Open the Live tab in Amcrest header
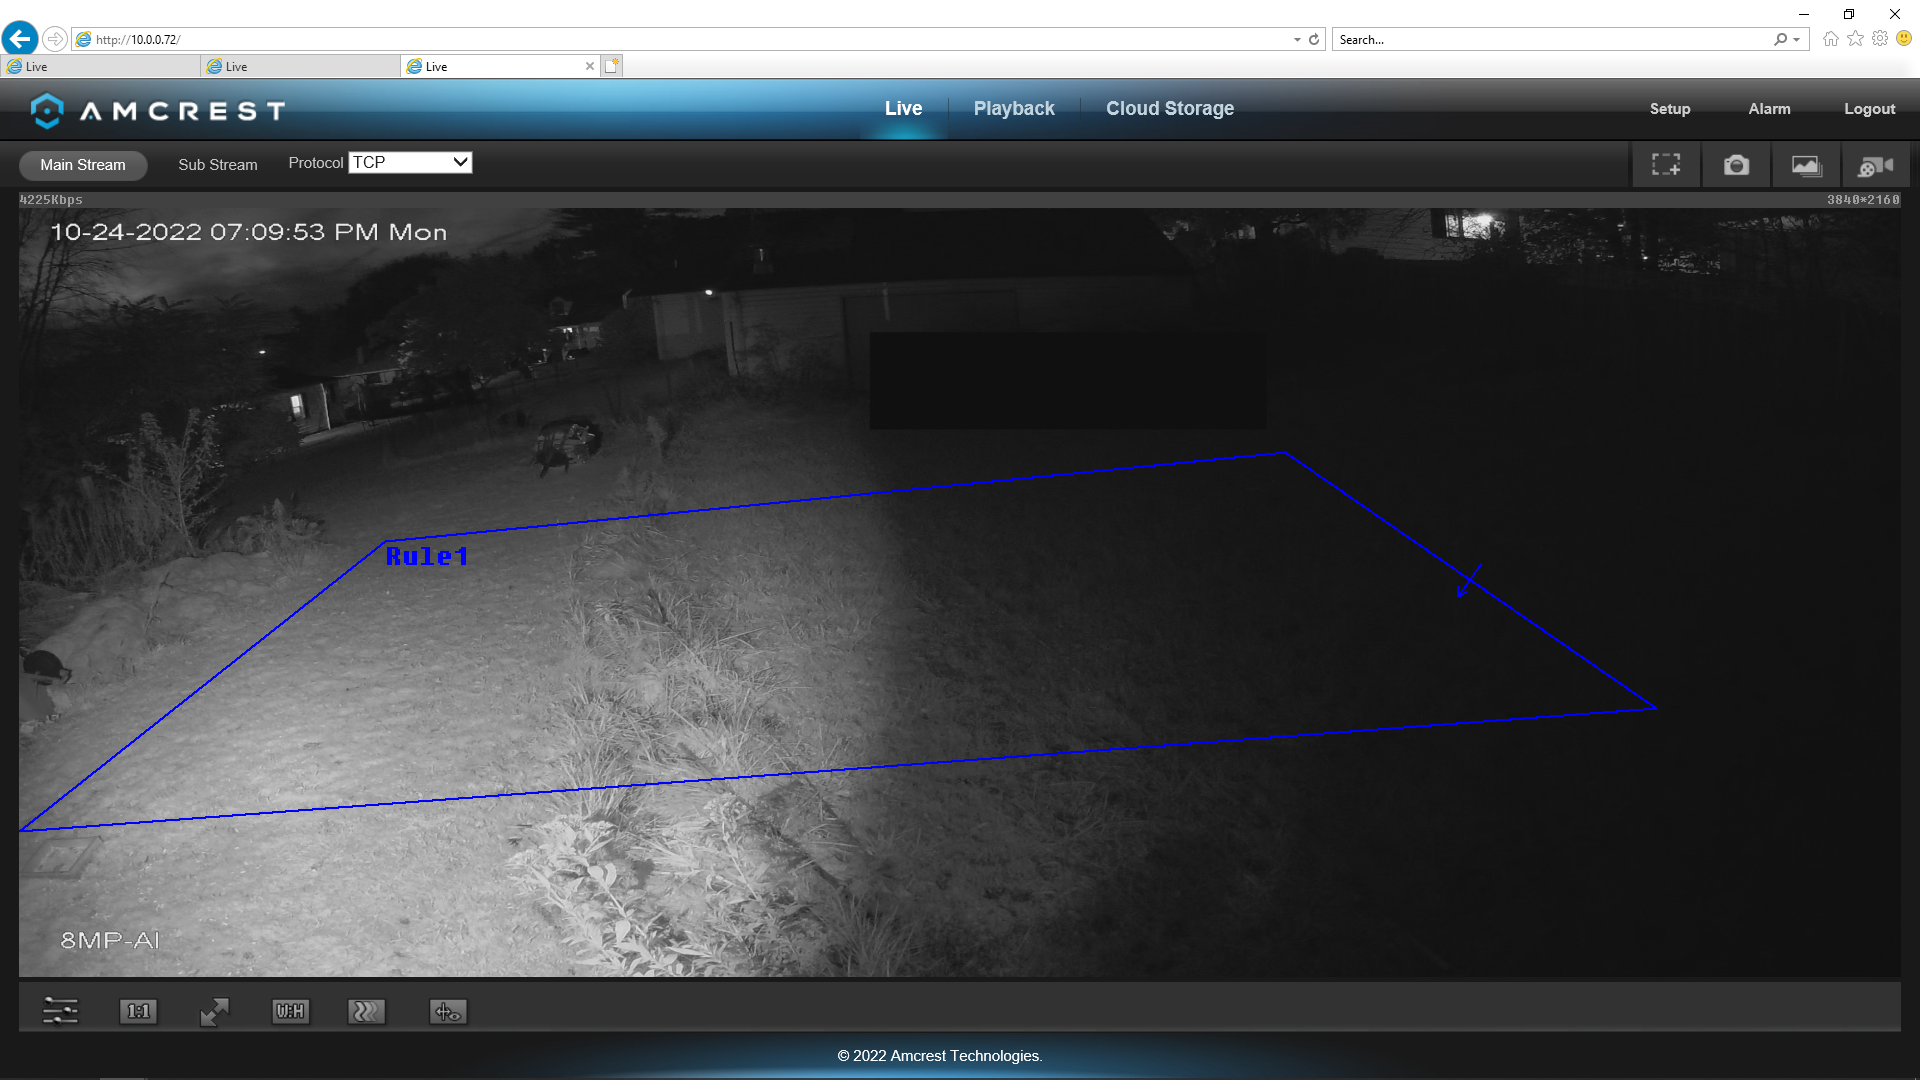Image resolution: width=1920 pixels, height=1080 pixels. [903, 108]
